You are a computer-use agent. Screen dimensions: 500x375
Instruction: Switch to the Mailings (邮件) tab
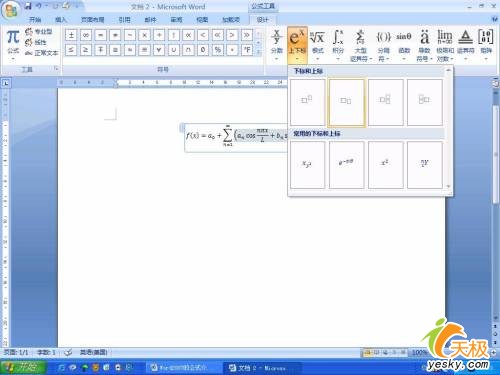tap(150, 20)
